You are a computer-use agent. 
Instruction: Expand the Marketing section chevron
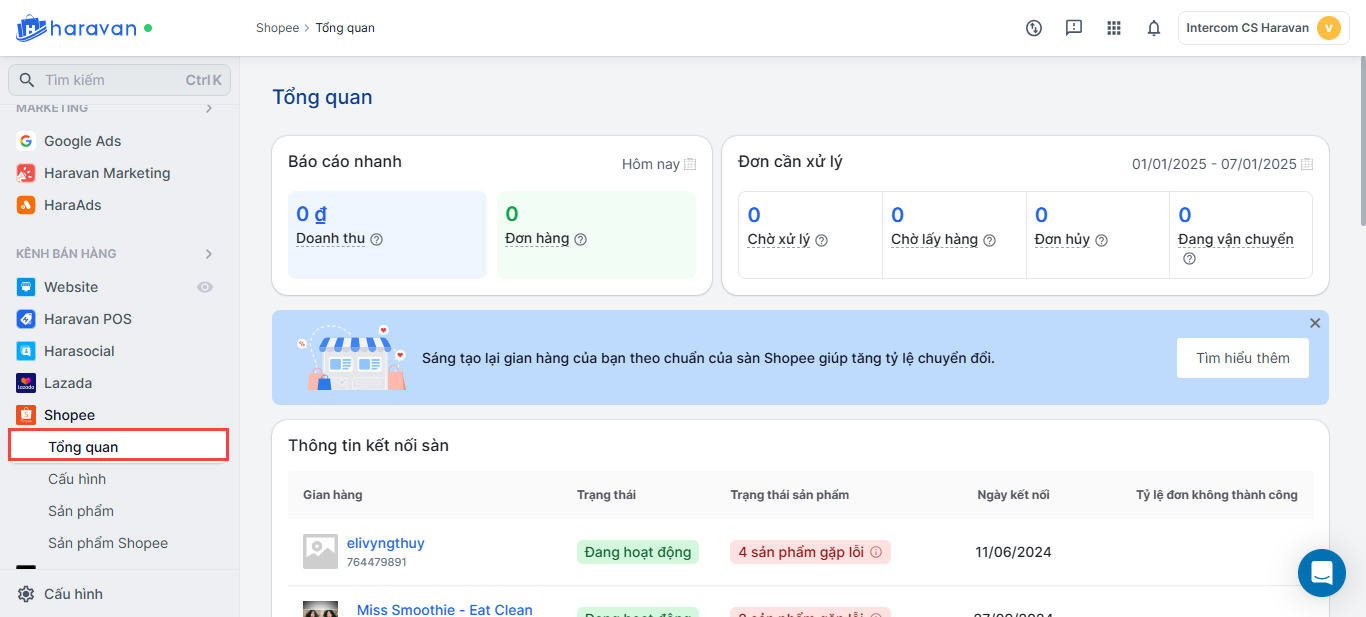[x=209, y=108]
